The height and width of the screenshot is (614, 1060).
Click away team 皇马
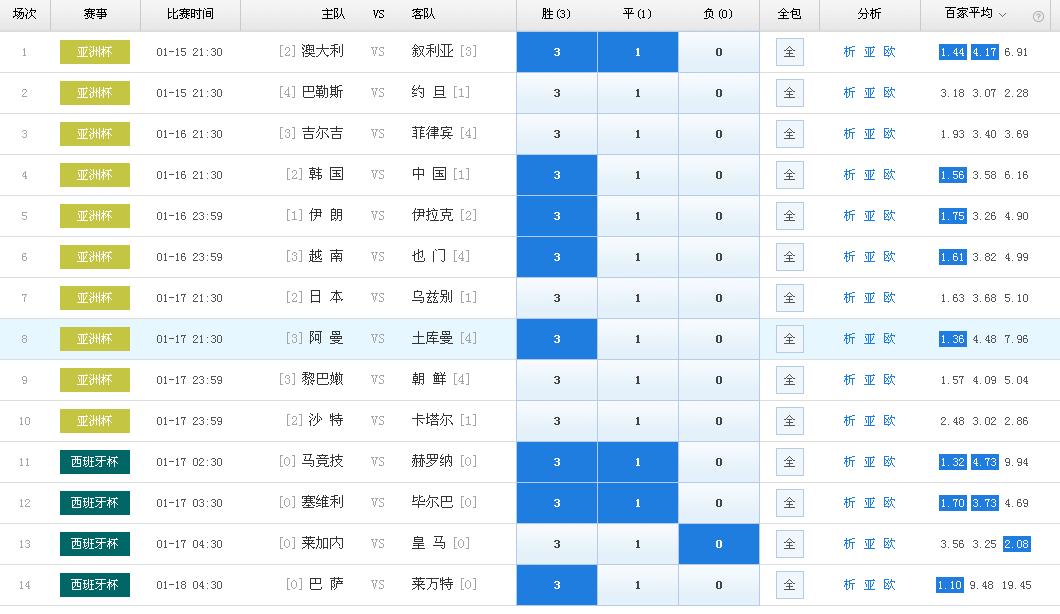pos(429,543)
